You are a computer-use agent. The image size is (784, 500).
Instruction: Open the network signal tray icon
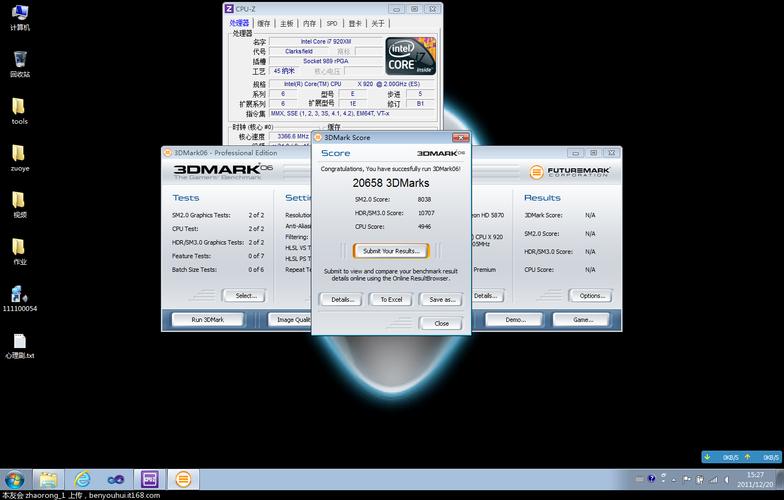[x=714, y=480]
